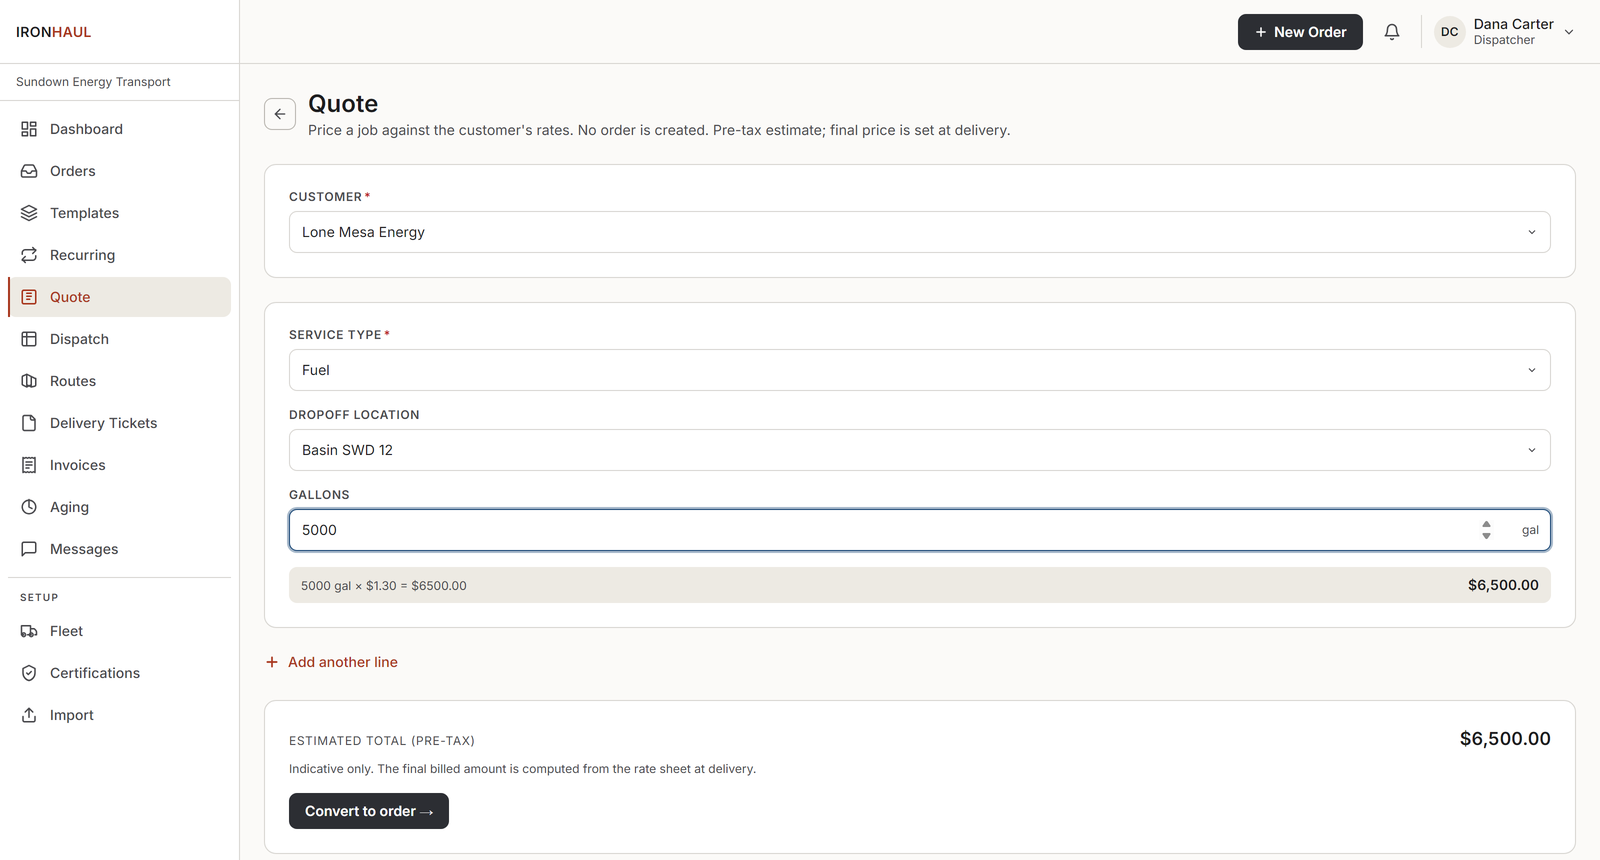Navigate to Delivery Tickets label
Viewport: 1600px width, 860px height.
[x=103, y=423]
